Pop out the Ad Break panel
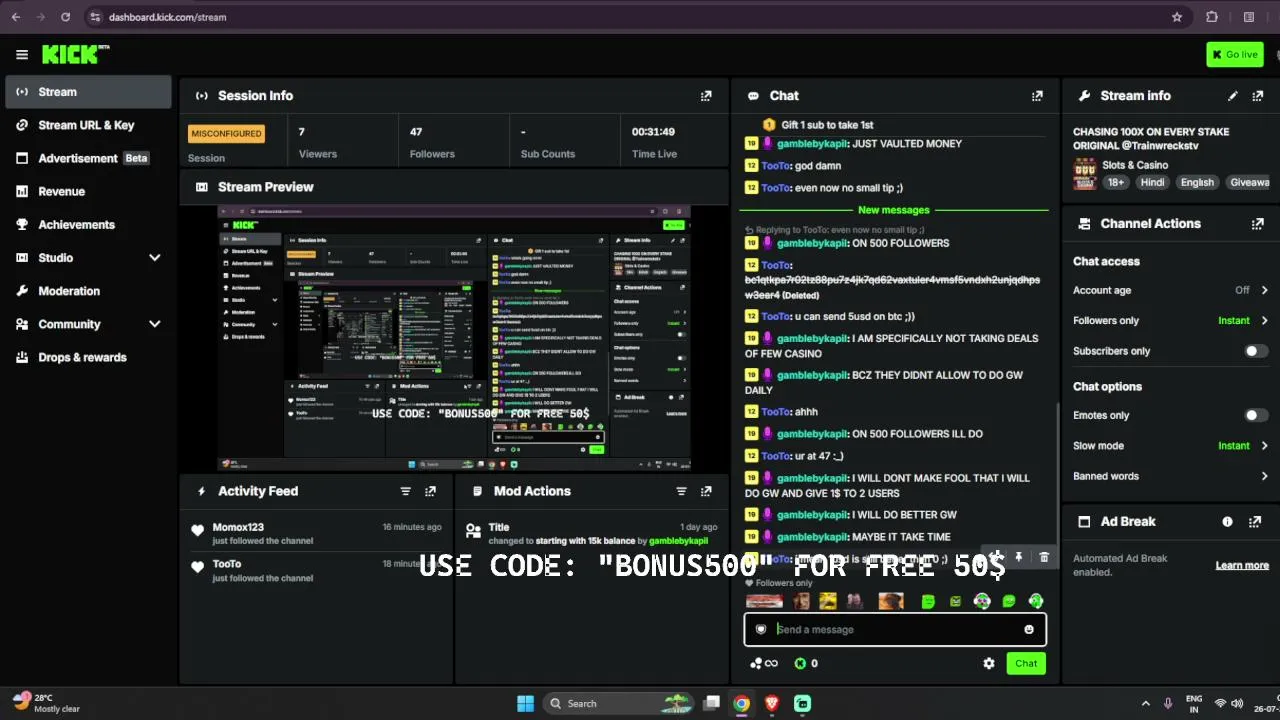The width and height of the screenshot is (1280, 720). click(1257, 522)
